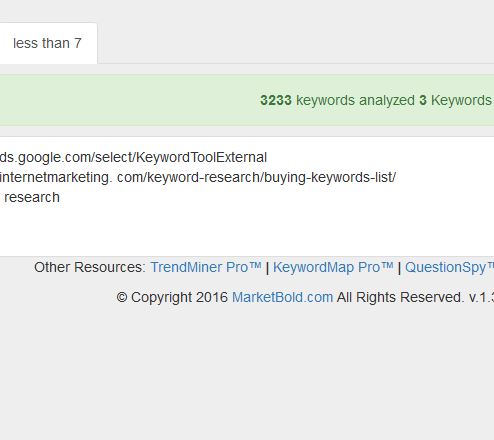Click the bold 3233 keyword count
Screen dimensions: 494x440
point(276,100)
